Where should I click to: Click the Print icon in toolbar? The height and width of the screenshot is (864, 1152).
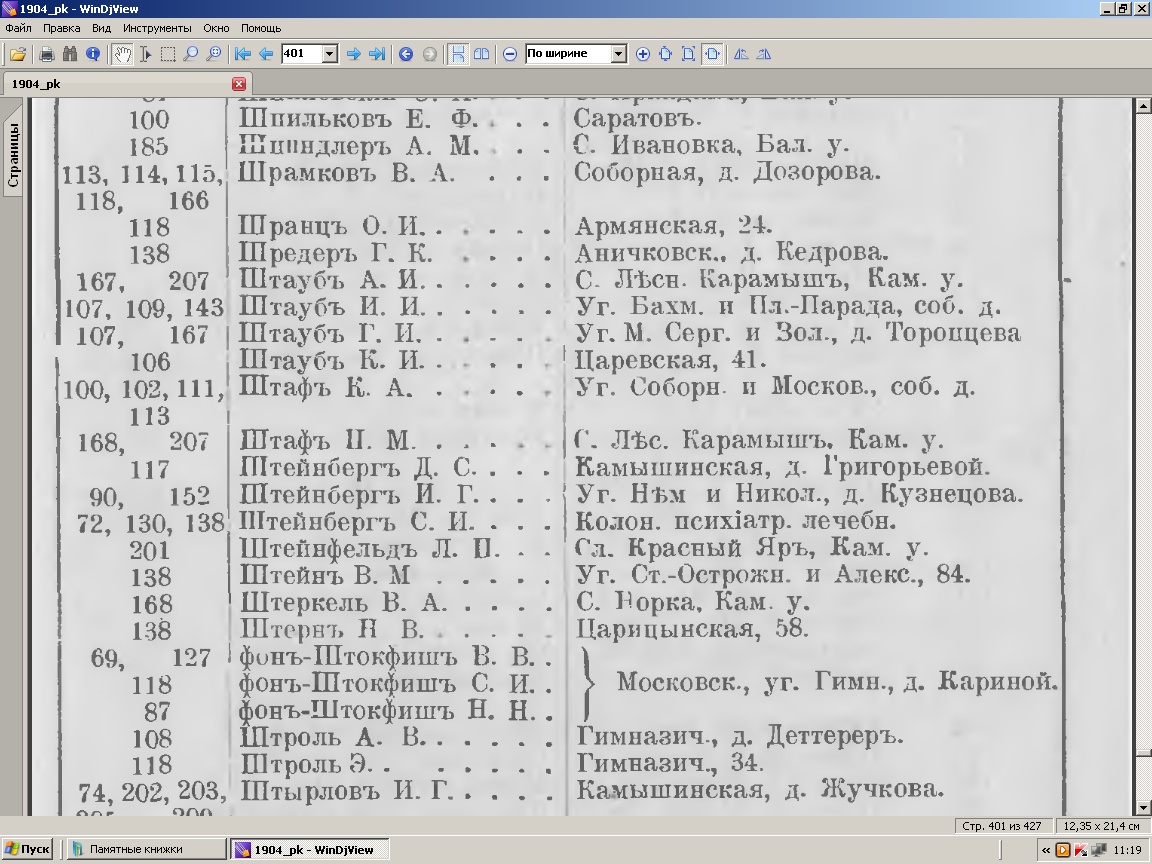(46, 54)
